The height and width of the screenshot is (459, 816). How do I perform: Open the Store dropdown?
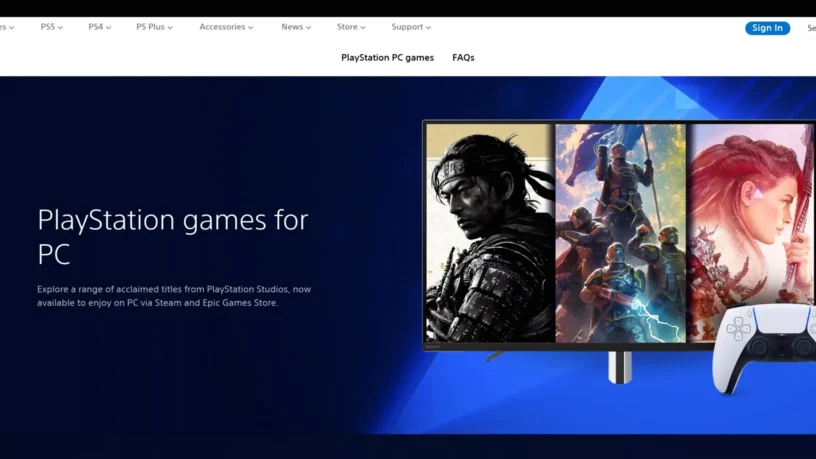351,27
